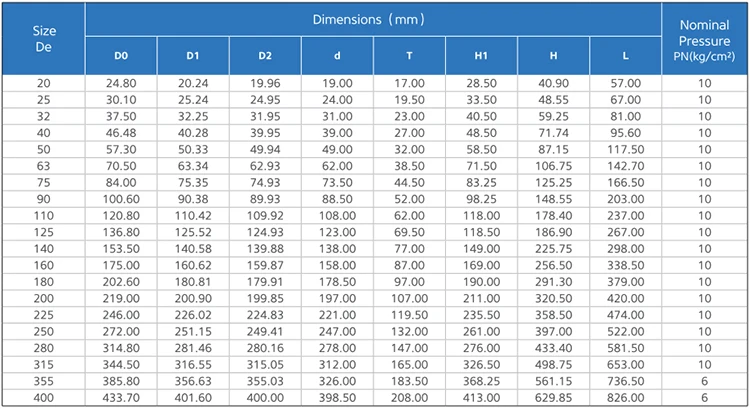Screen dimensions: 750x409
Task: Select the size 400 row label
Action: click(44, 398)
